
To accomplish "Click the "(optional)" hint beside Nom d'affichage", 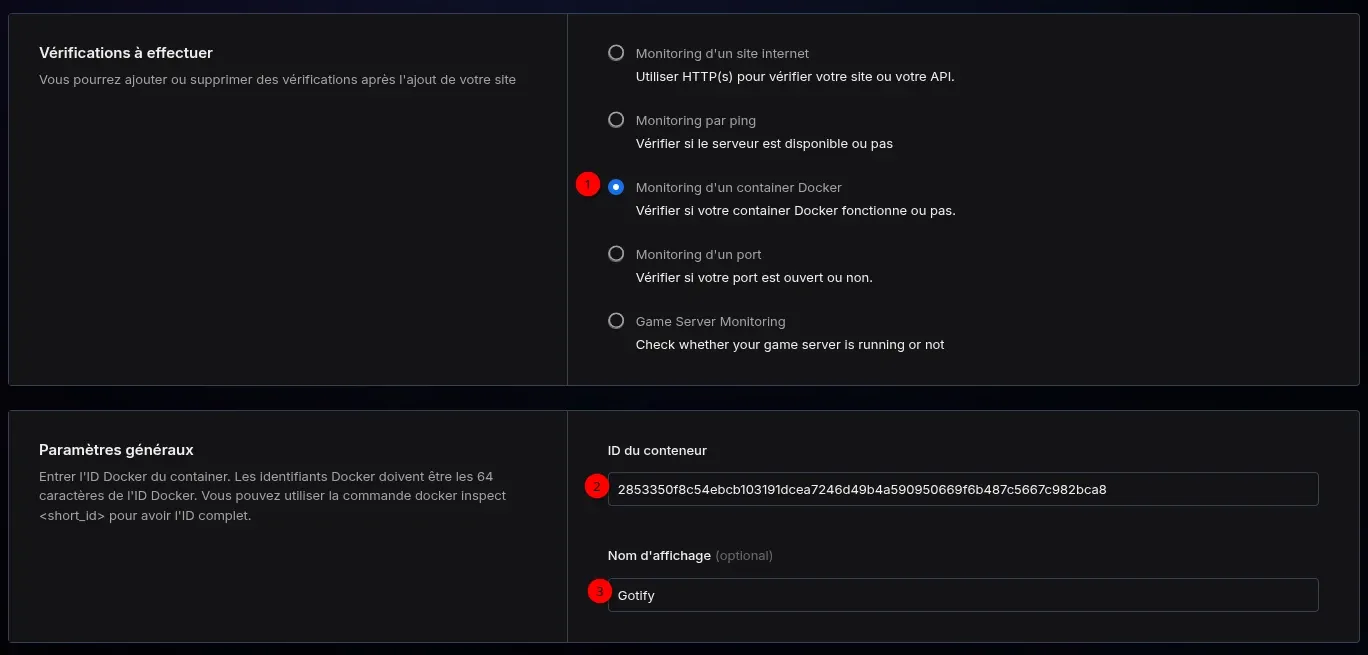I will click(x=743, y=555).
